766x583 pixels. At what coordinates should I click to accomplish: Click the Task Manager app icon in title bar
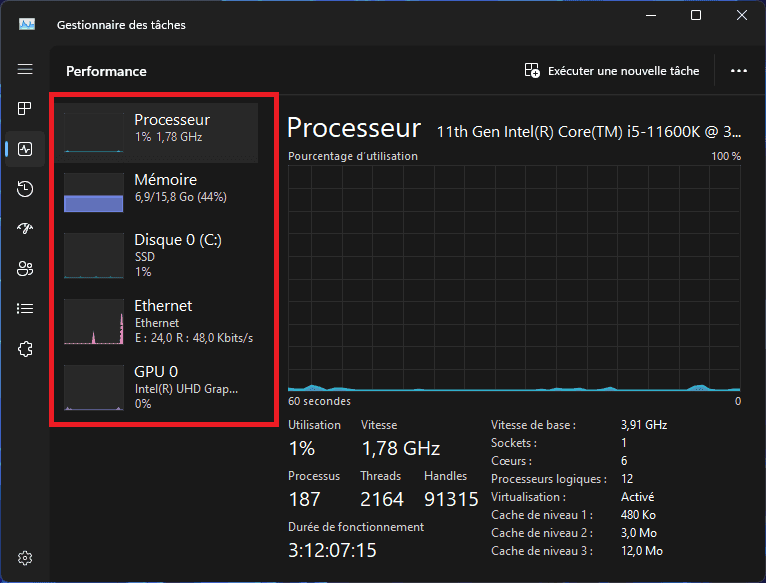coord(27,24)
